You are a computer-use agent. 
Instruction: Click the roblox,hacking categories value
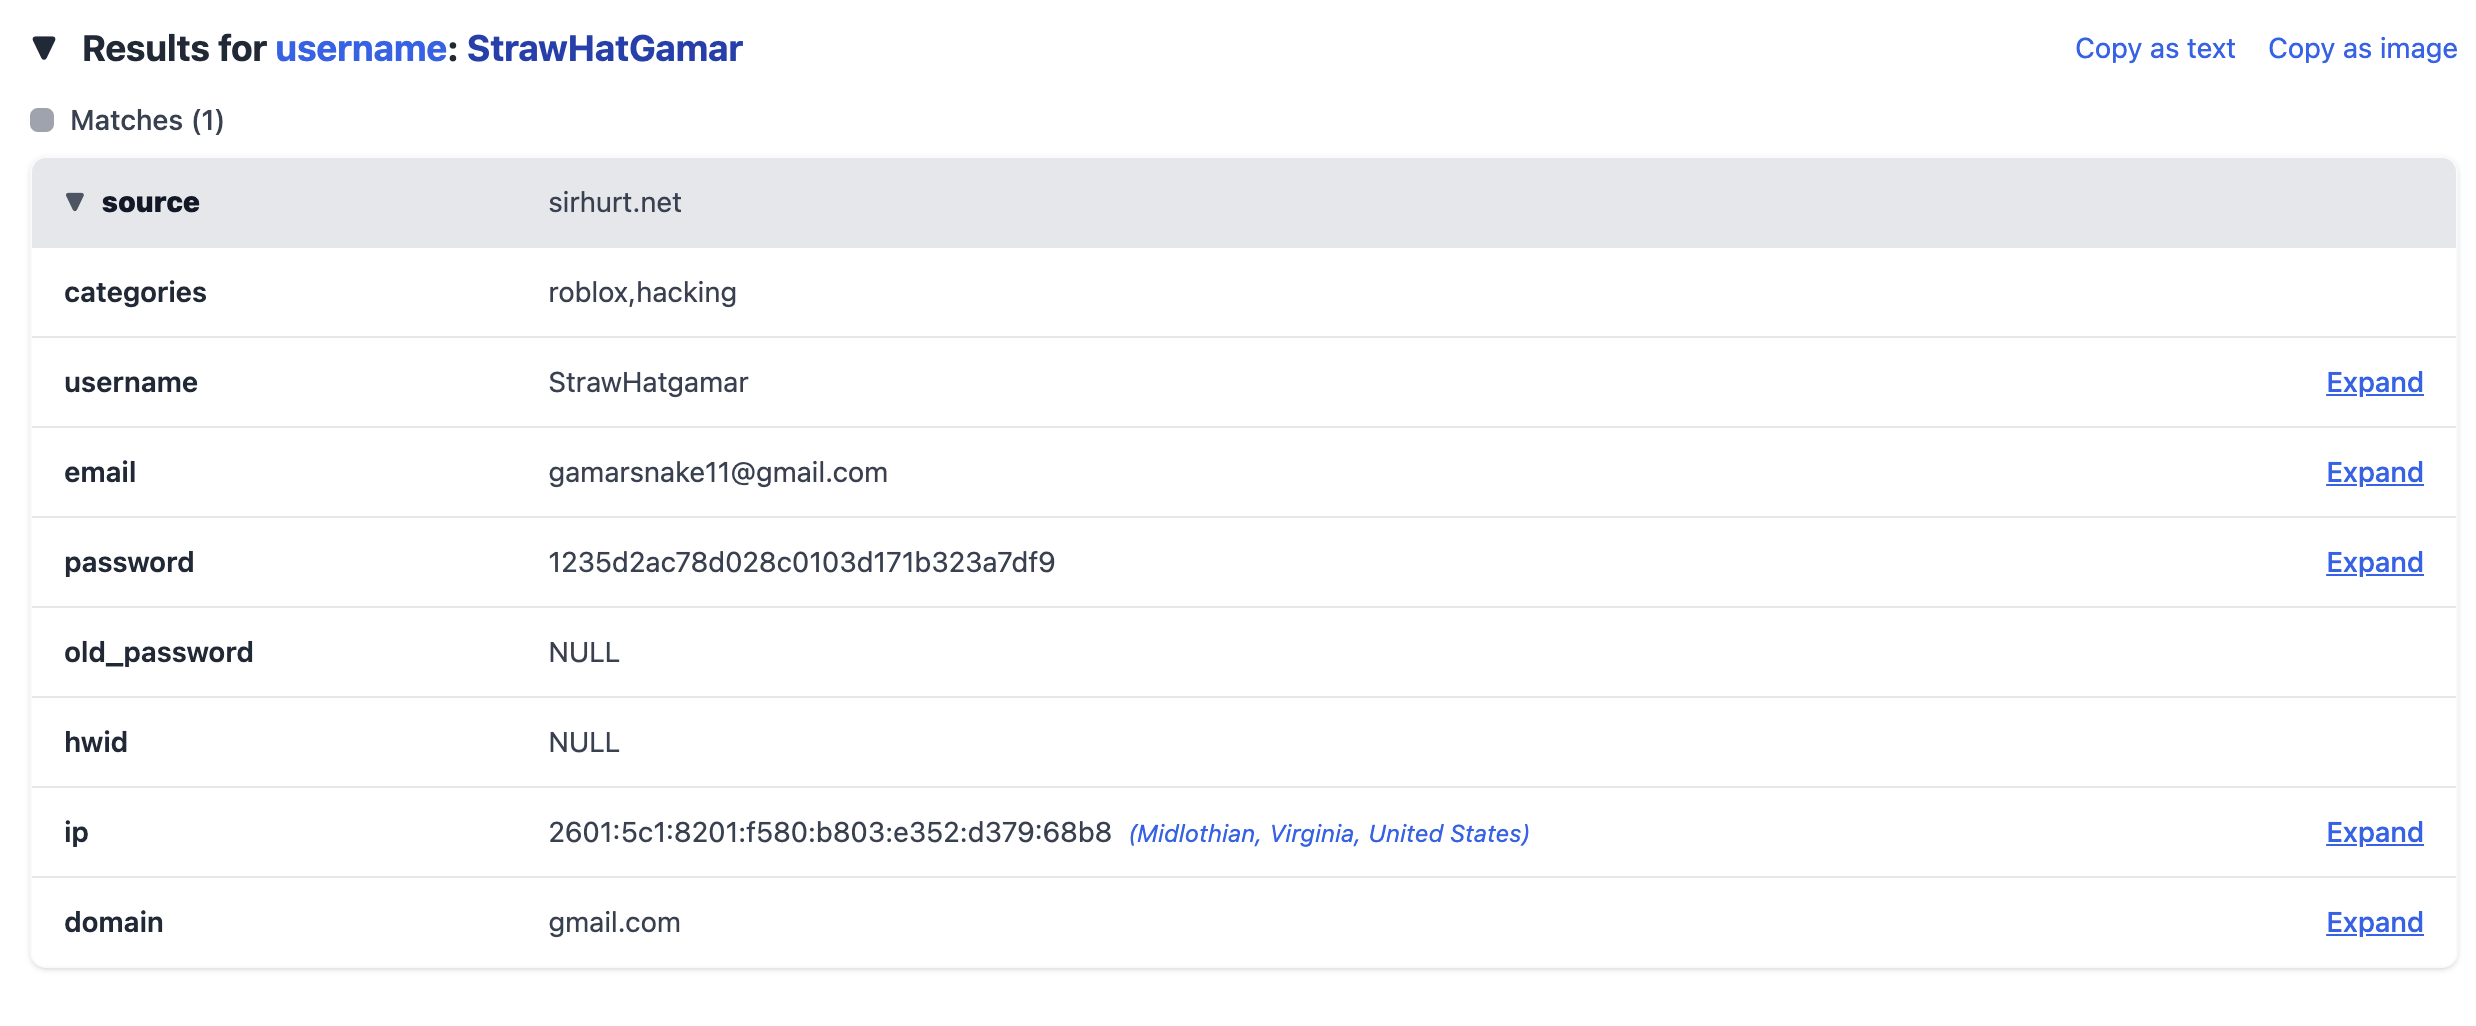click(642, 292)
